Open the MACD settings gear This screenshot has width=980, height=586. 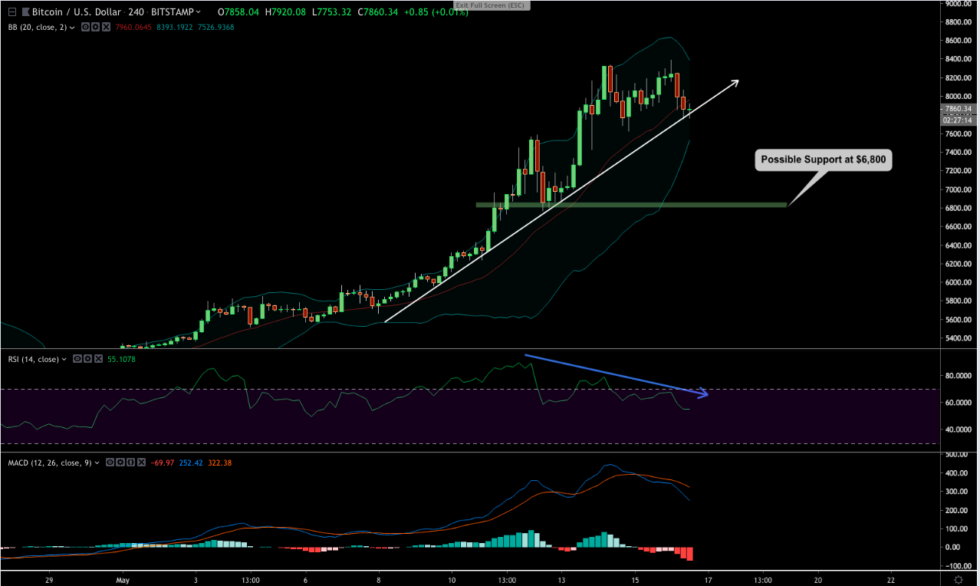click(120, 463)
